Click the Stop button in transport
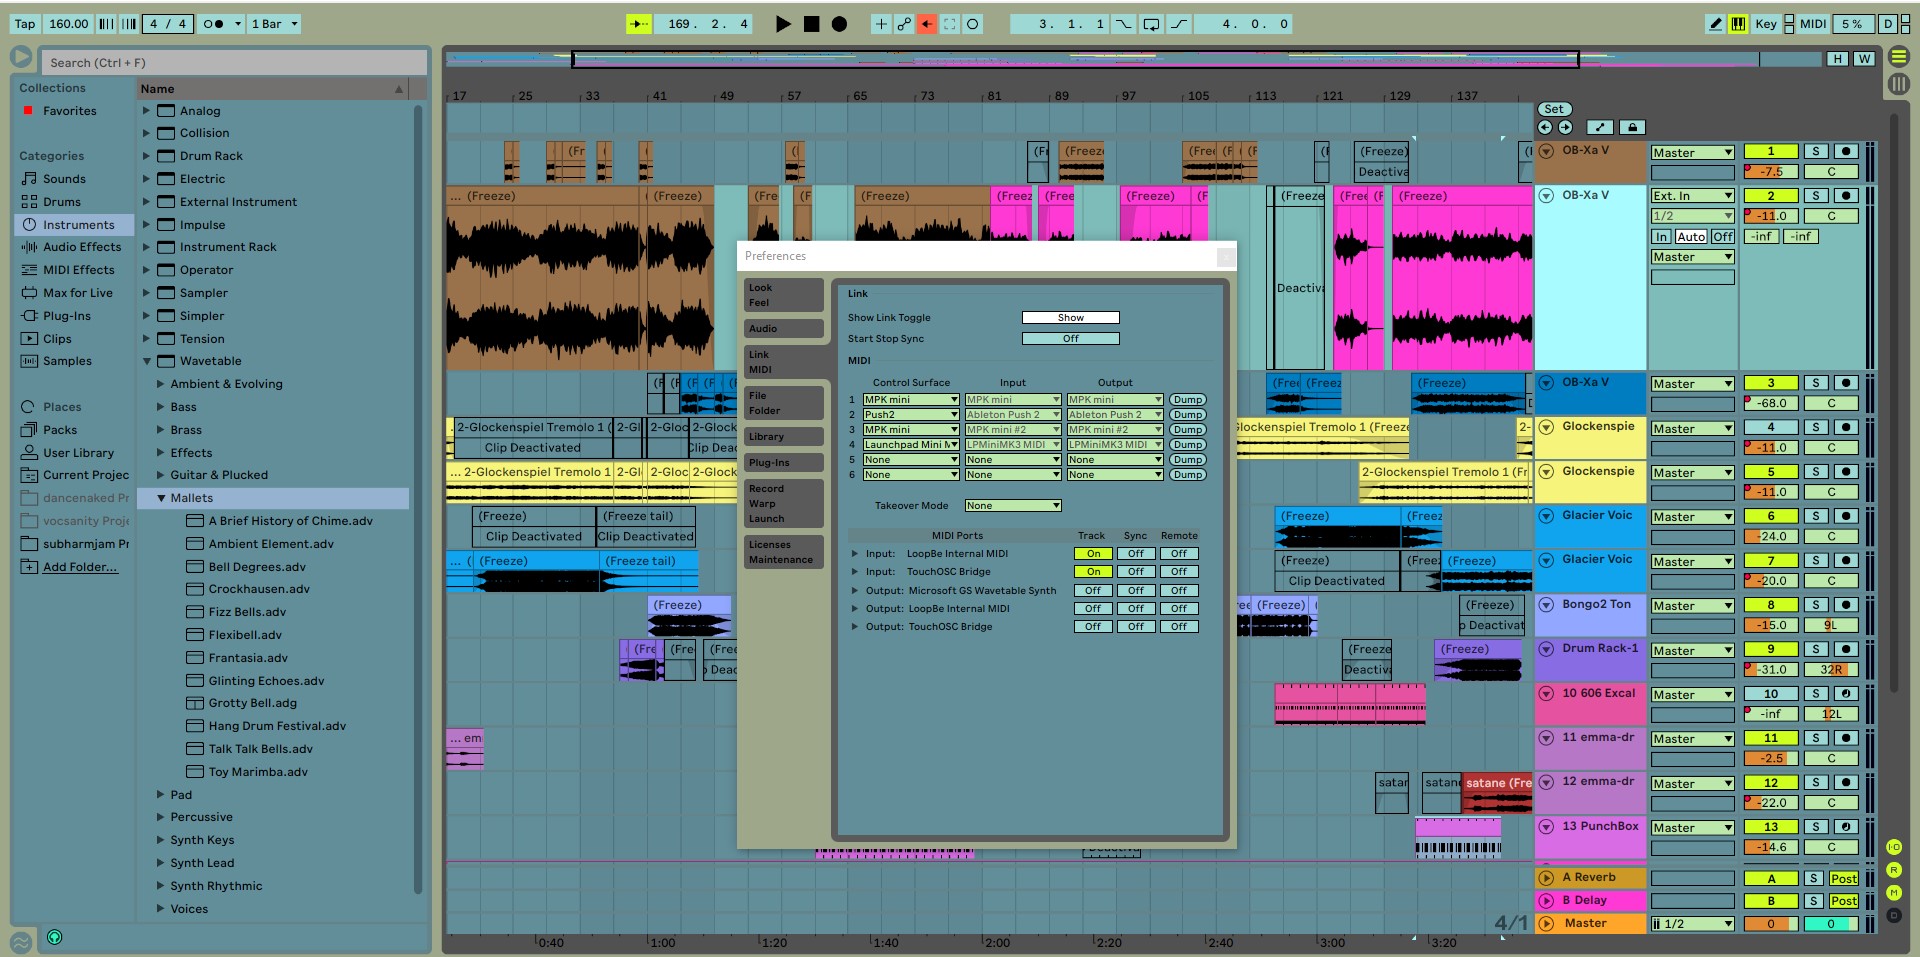This screenshot has width=1920, height=957. [811, 24]
